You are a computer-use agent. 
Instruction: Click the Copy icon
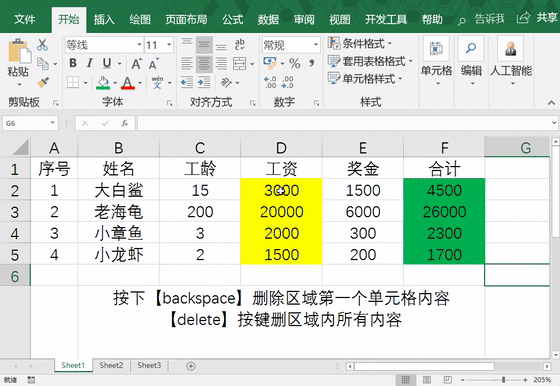point(43,64)
